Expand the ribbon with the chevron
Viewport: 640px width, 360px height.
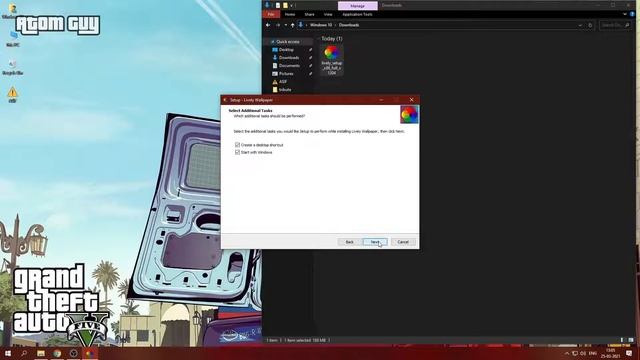tap(624, 14)
